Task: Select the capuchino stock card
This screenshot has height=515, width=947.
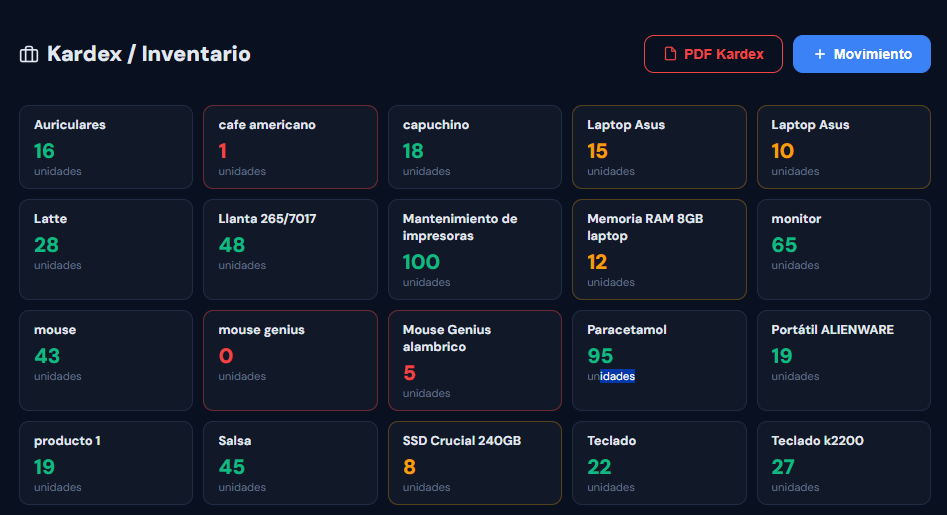Action: pyautogui.click(x=475, y=147)
